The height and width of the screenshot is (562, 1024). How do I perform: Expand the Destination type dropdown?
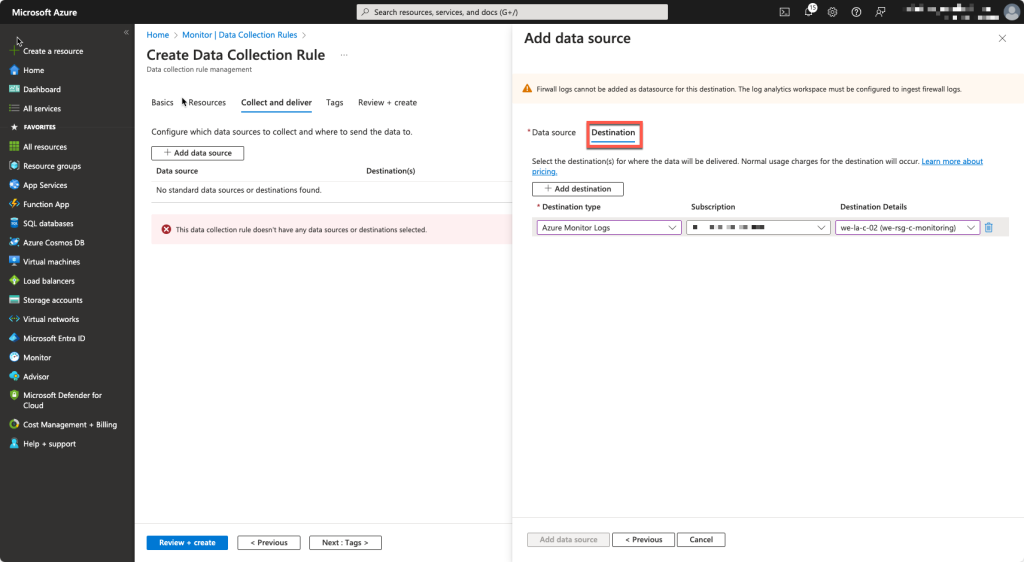(609, 228)
